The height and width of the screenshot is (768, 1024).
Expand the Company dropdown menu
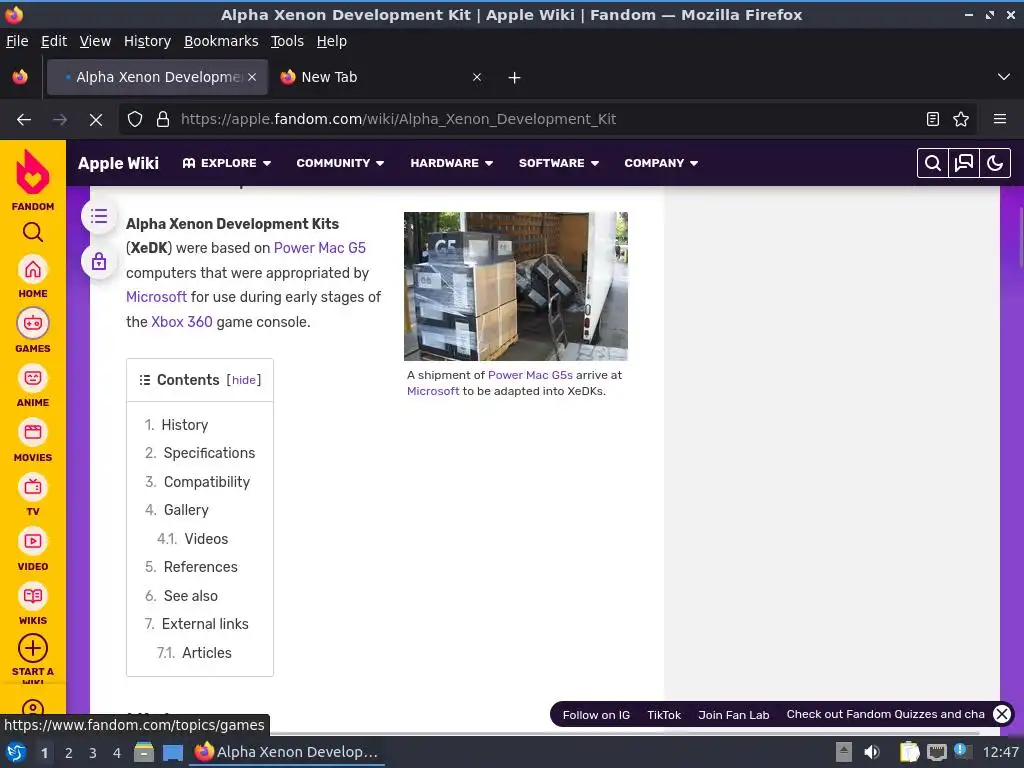click(661, 163)
